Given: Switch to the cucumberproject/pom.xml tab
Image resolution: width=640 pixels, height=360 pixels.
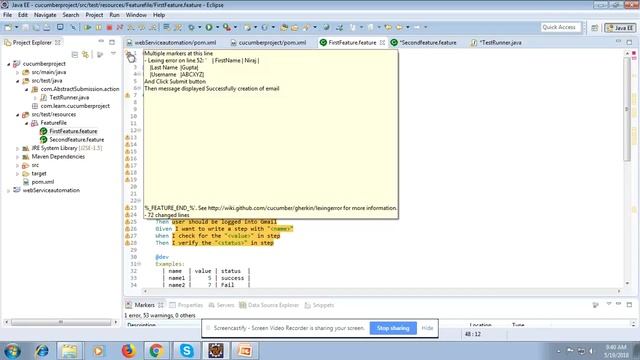Looking at the screenshot, I should (268, 42).
